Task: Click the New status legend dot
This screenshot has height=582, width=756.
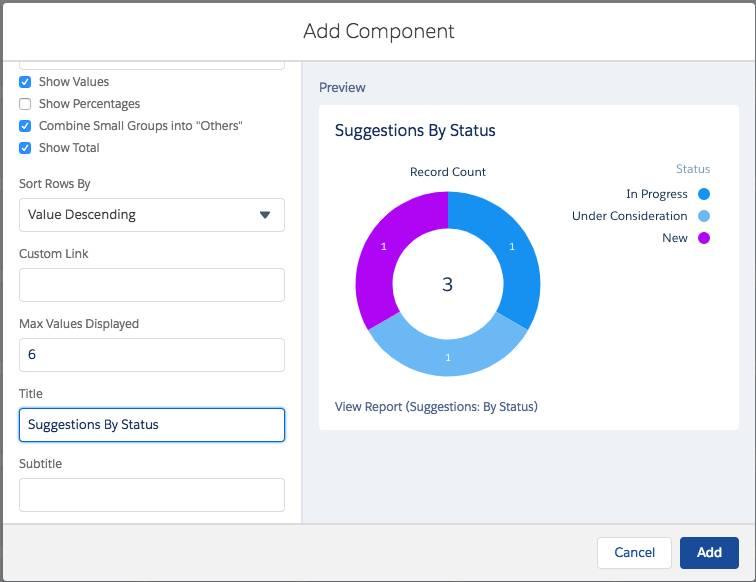Action: [704, 238]
